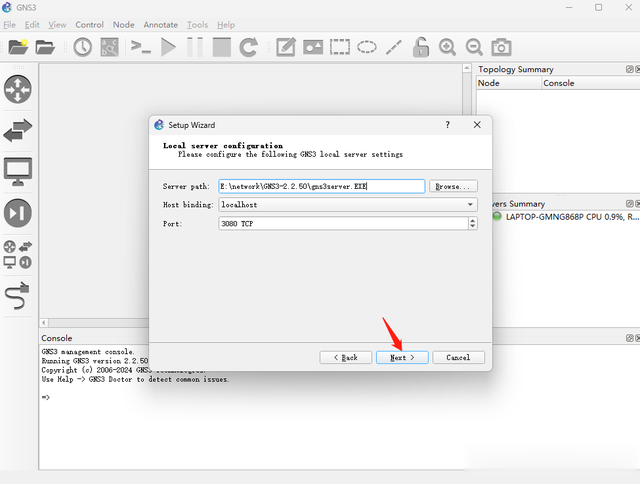Image resolution: width=640 pixels, height=484 pixels.
Task: Start all nodes with play icon
Action: point(168,47)
